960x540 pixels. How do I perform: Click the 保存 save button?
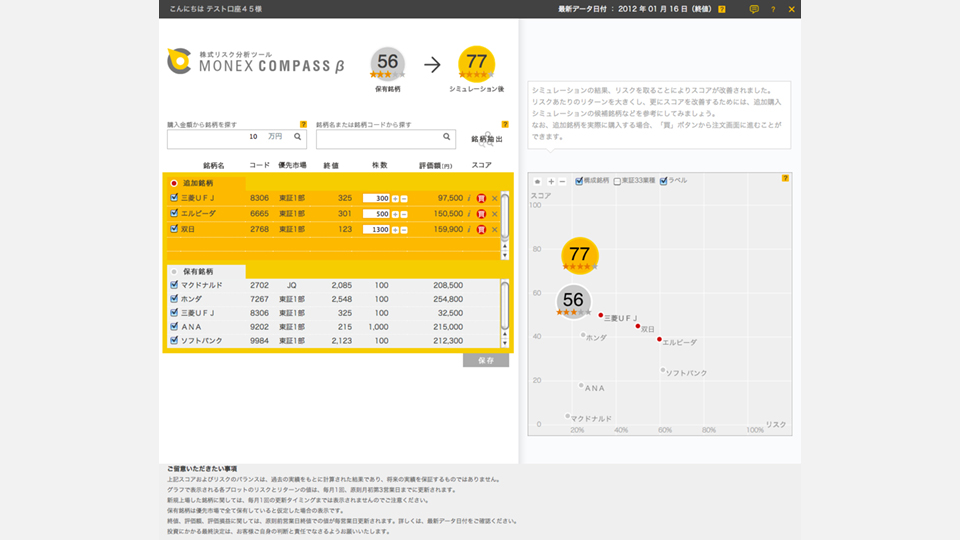pos(486,361)
